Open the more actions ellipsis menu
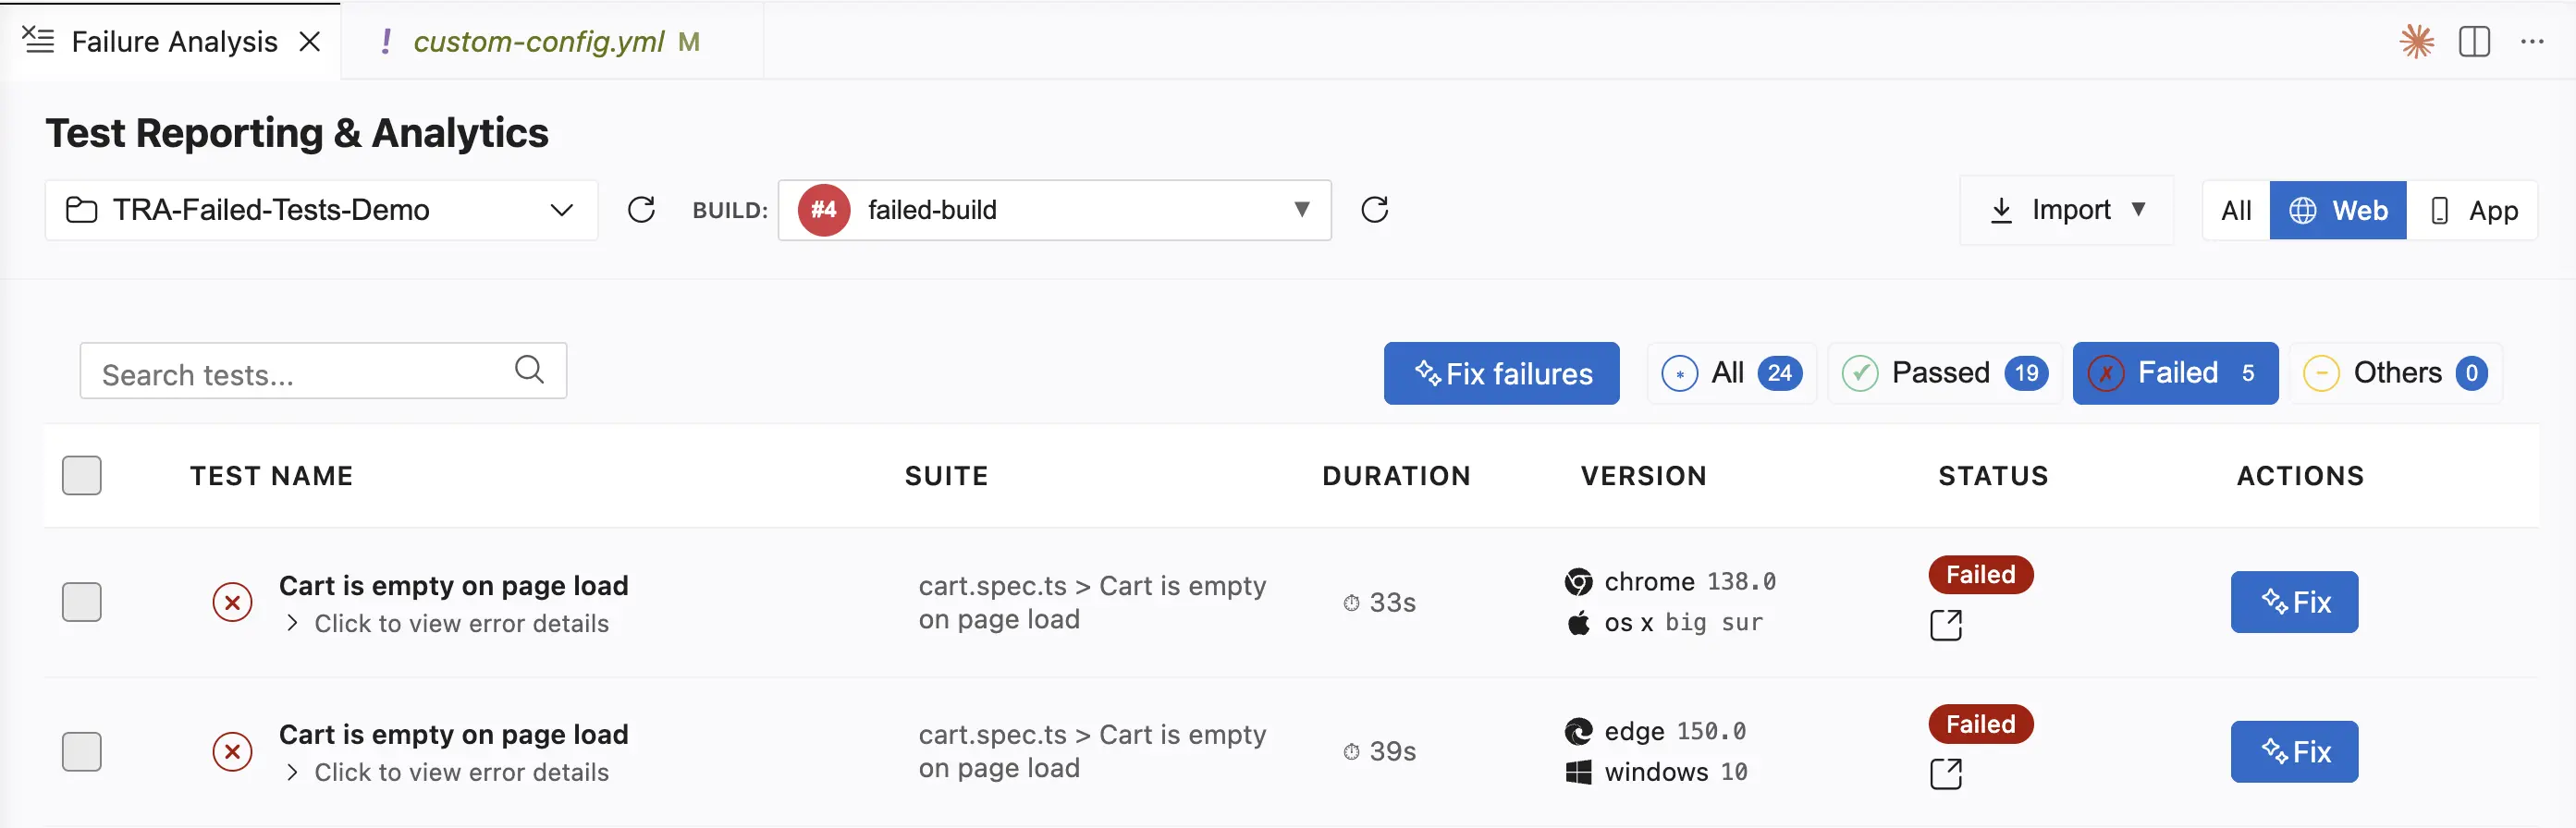2576x828 pixels. [x=2532, y=41]
